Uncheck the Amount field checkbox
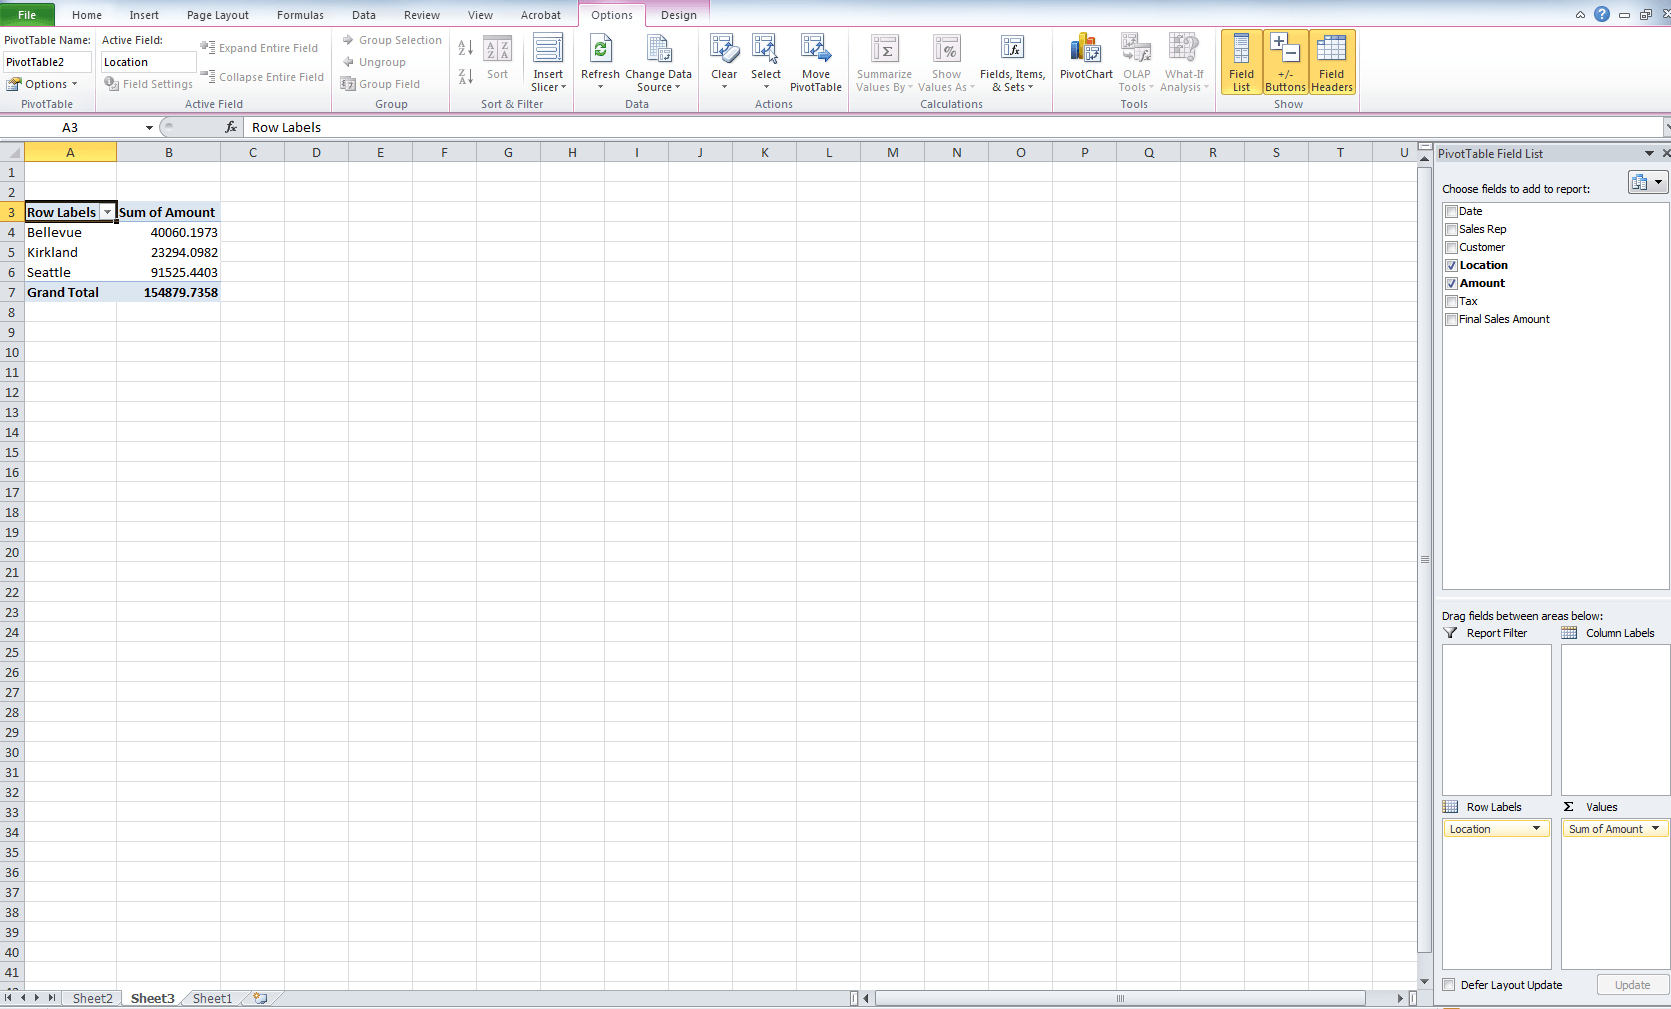The height and width of the screenshot is (1009, 1671). (1451, 284)
